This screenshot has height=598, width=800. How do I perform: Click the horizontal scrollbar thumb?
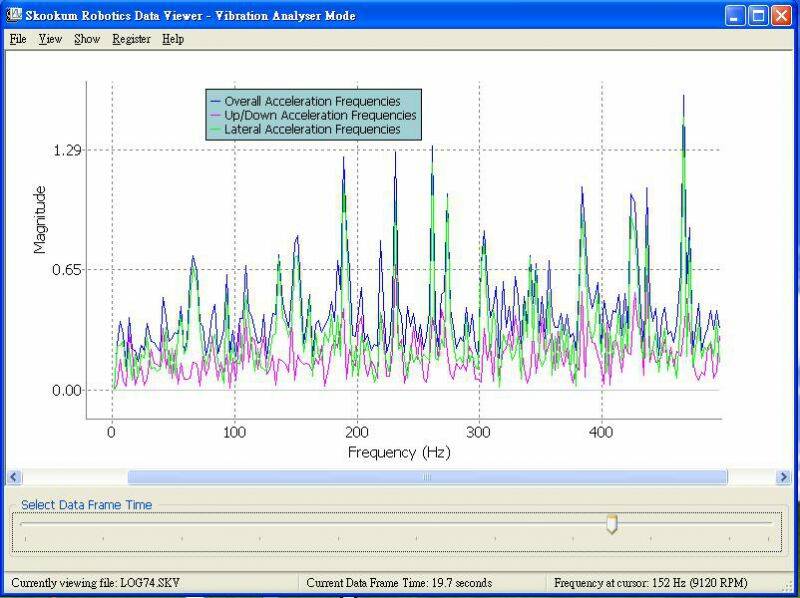[428, 478]
